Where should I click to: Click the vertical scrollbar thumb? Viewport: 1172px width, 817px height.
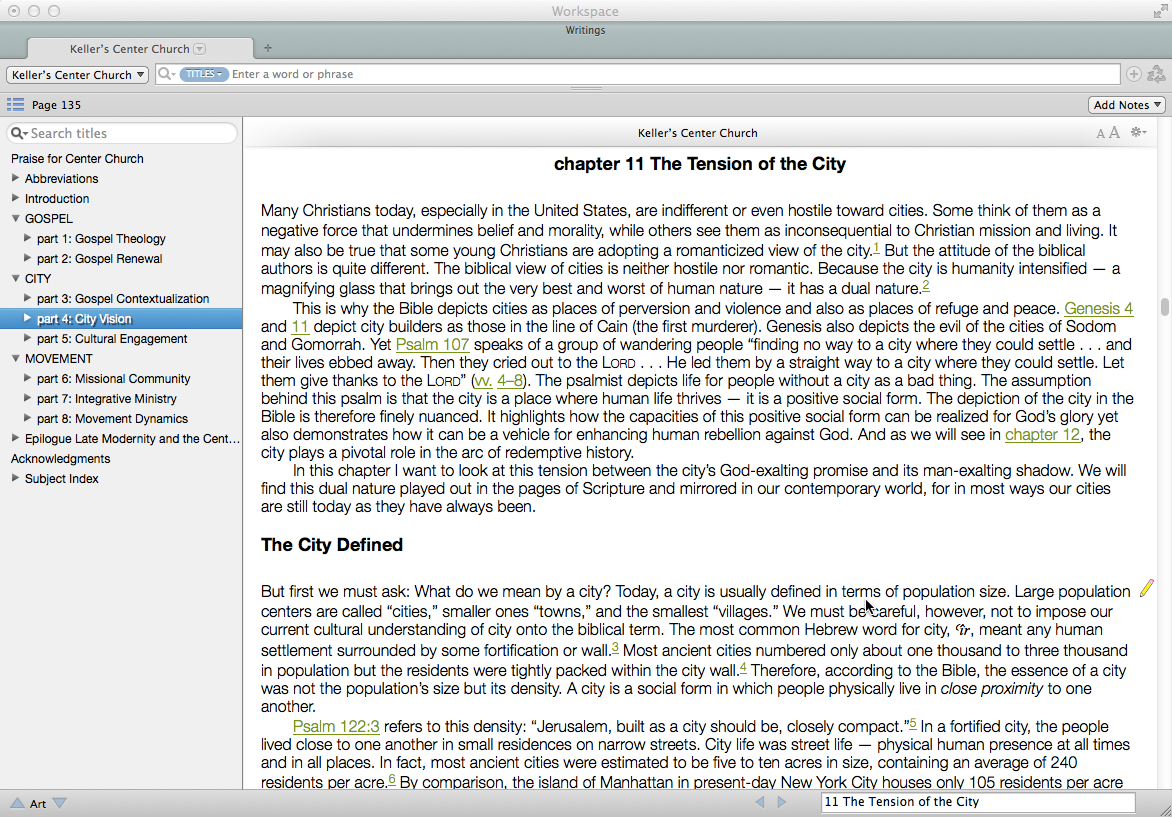(1165, 307)
